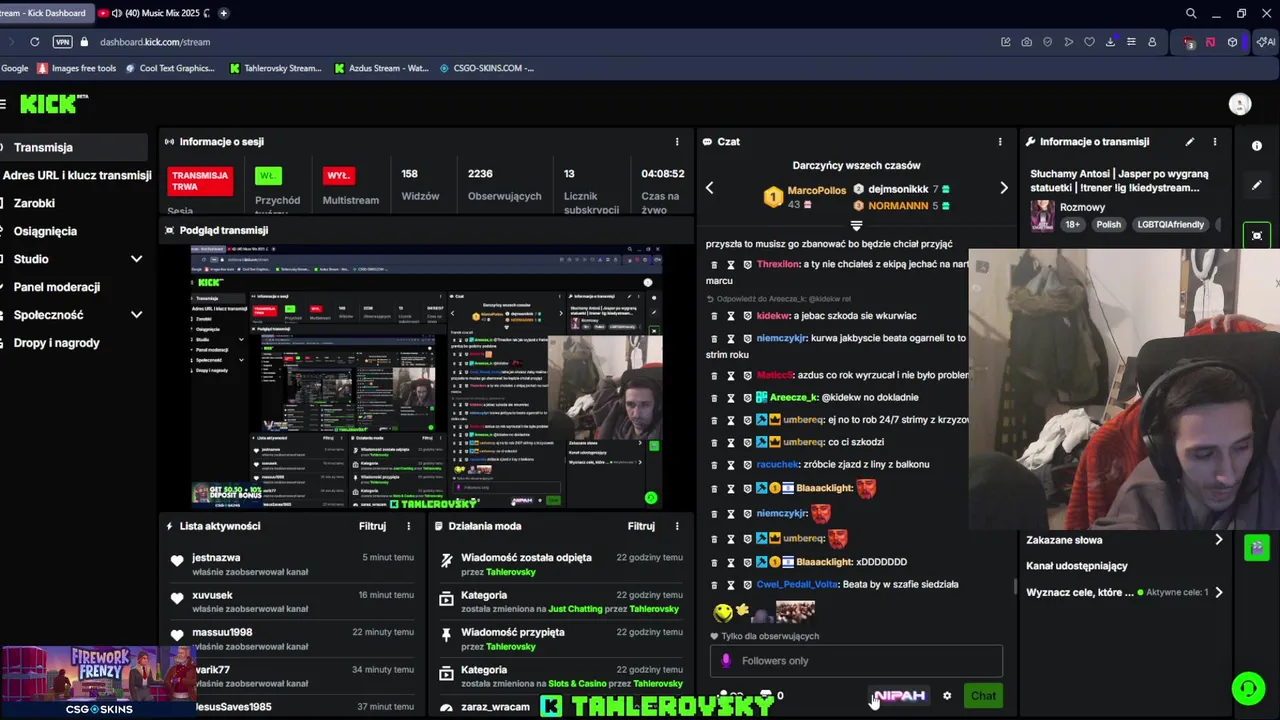Open Cool Text Graphics bookmark
Image resolution: width=1280 pixels, height=720 pixels.
(x=169, y=68)
